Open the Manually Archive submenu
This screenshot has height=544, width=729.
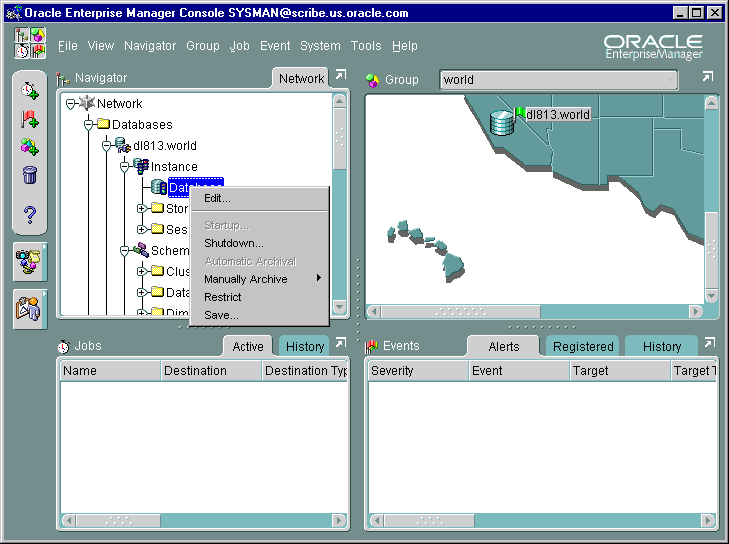(x=259, y=279)
